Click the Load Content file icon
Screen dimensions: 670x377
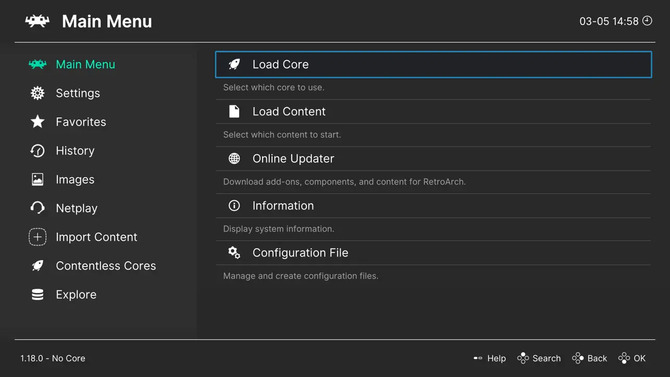tap(234, 112)
